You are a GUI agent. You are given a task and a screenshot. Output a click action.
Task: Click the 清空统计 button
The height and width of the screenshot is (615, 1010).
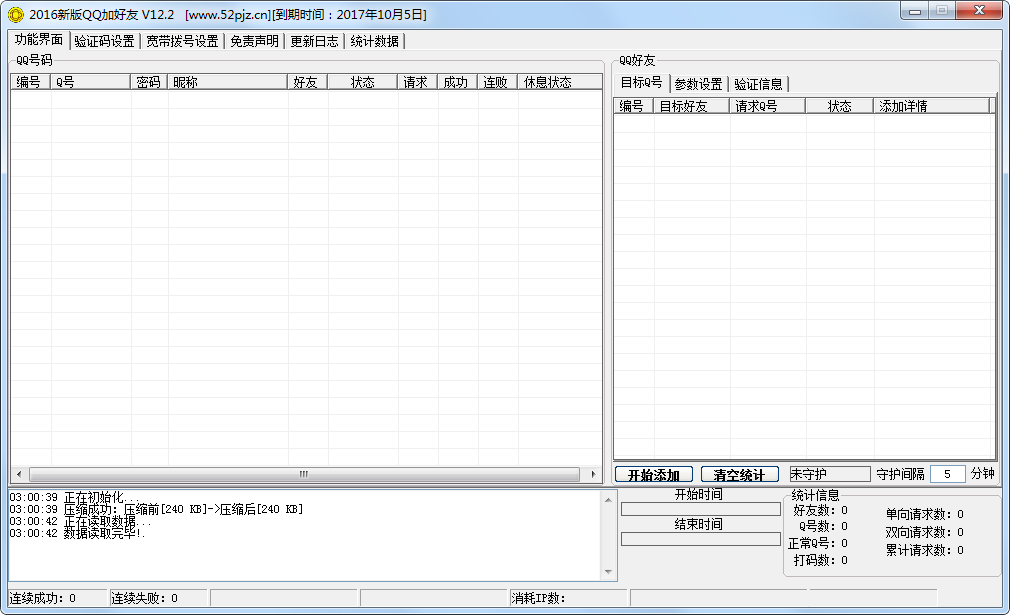point(739,474)
